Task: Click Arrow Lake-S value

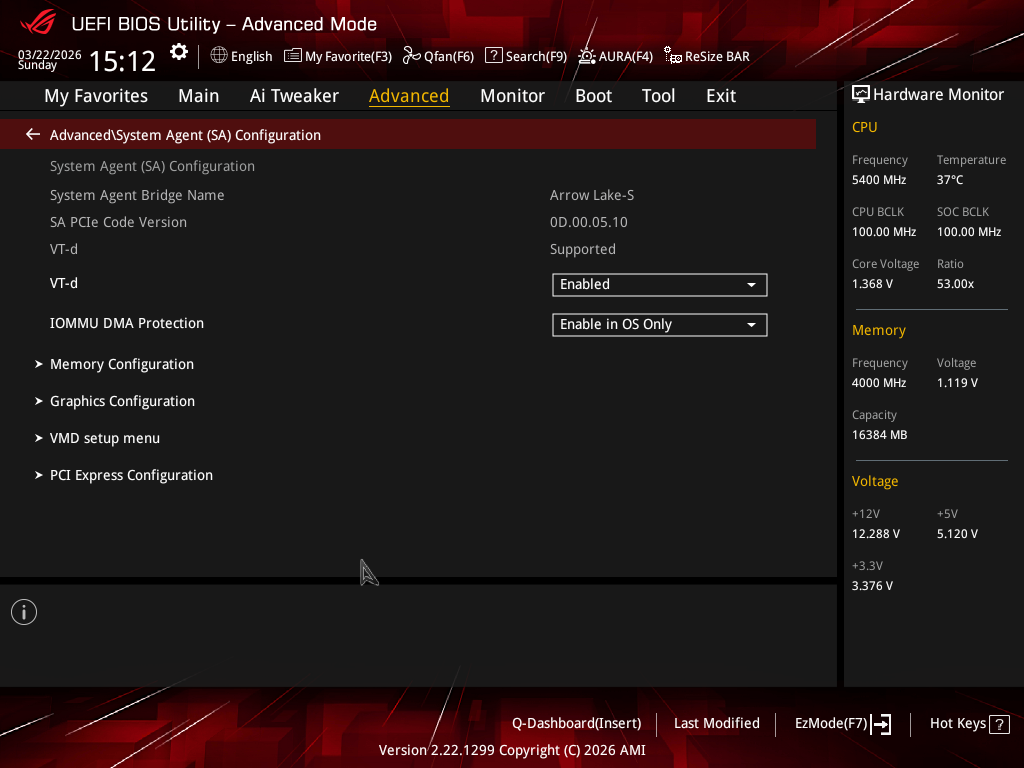Action: tap(592, 195)
